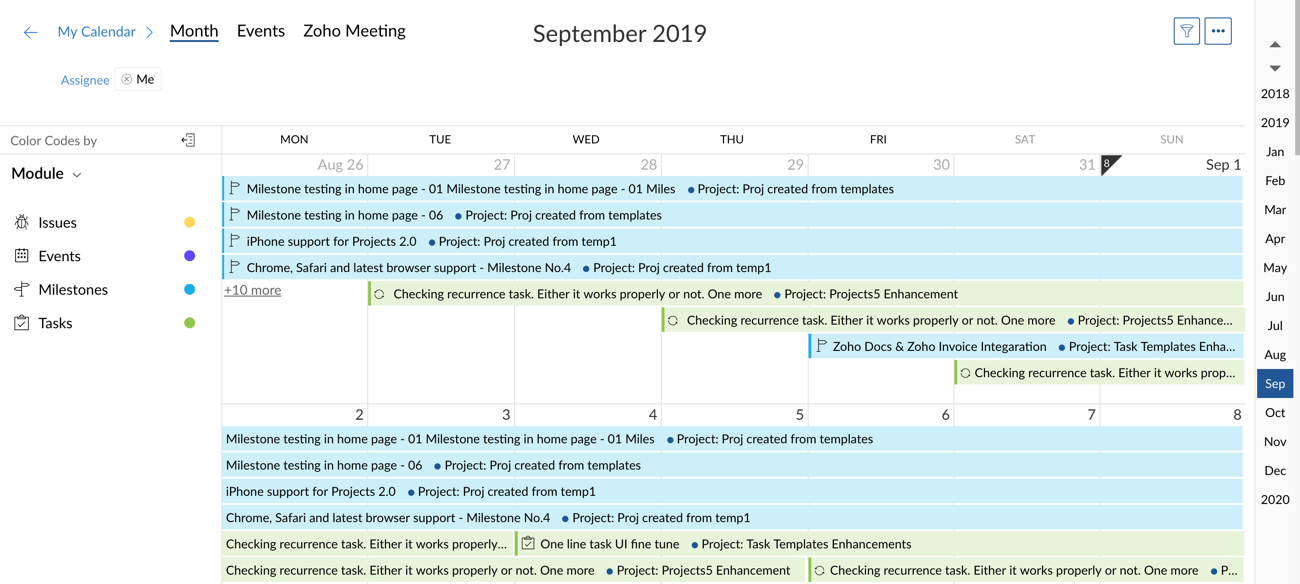
Task: Select year 2019 in the side navigator
Action: tap(1275, 123)
